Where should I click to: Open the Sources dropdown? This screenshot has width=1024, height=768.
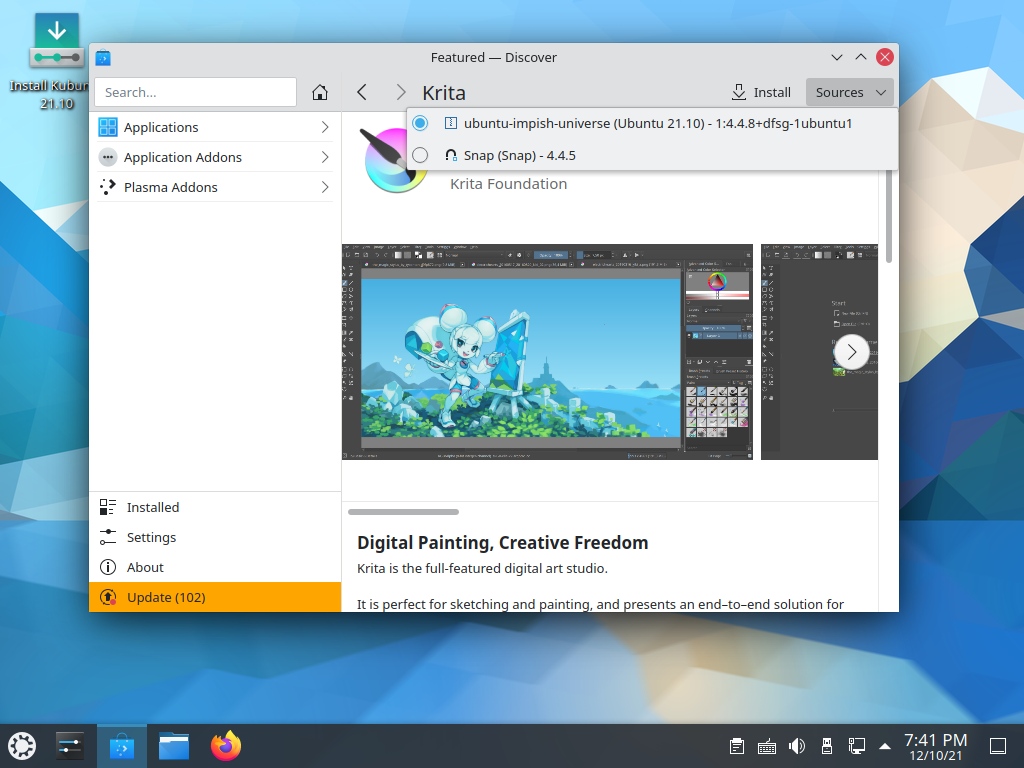850,92
